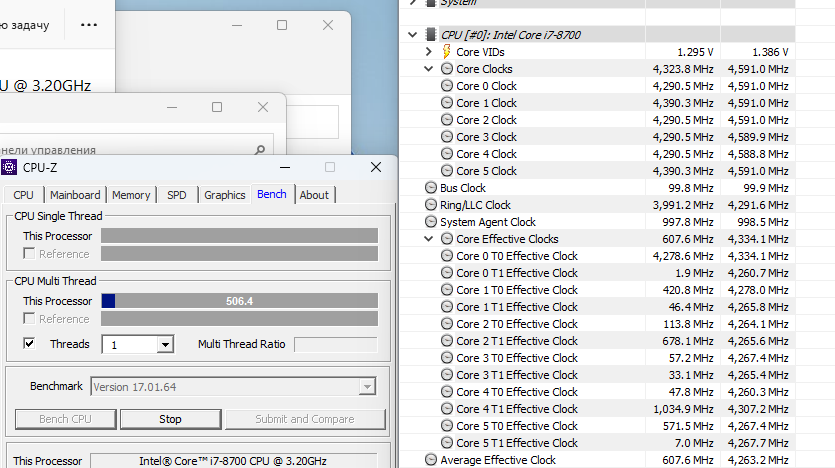Collapse the Core Effective Clocks group

(x=429, y=239)
